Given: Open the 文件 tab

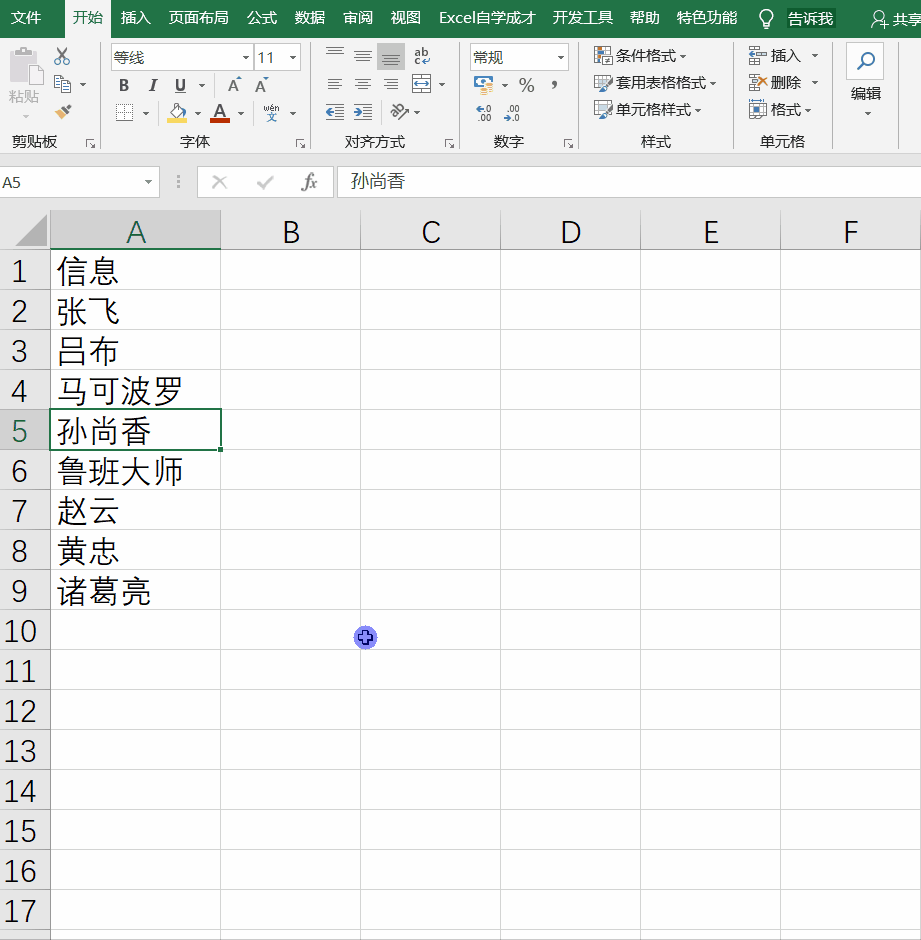Looking at the screenshot, I should point(26,18).
